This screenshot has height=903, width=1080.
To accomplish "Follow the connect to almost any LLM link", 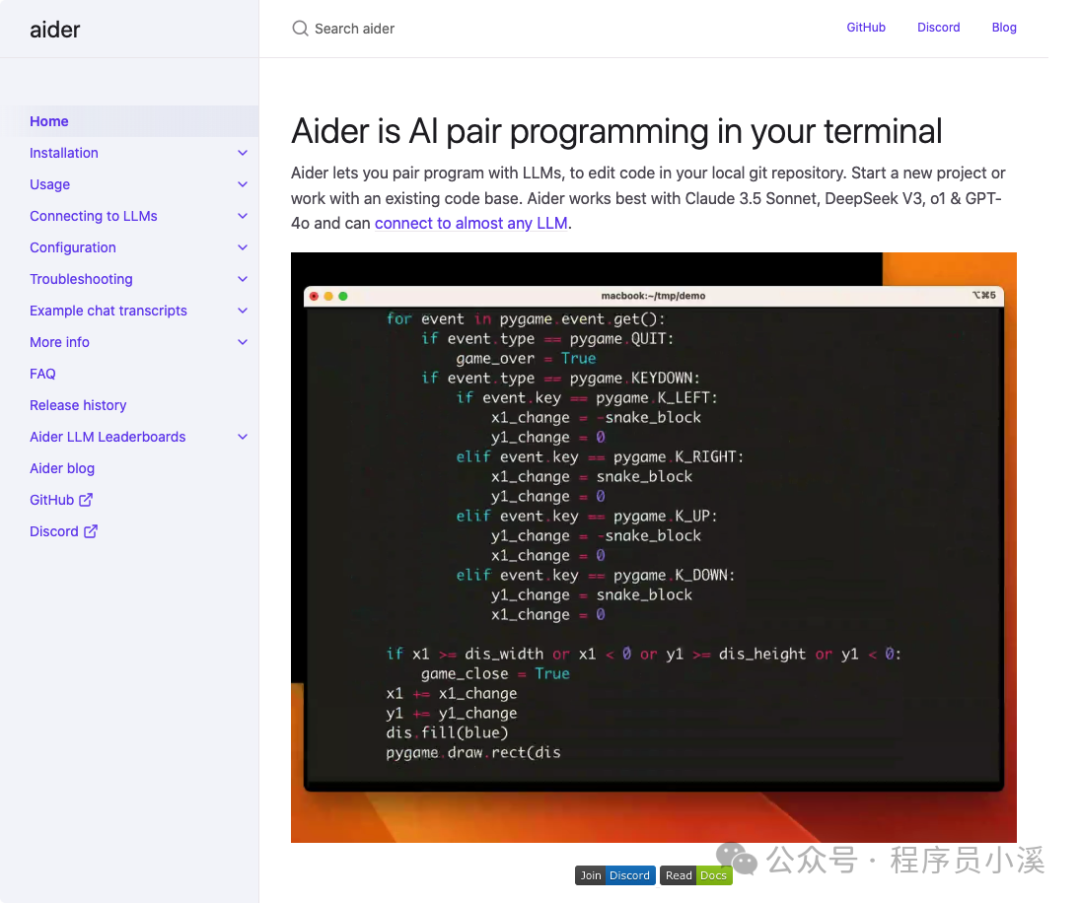I will click(471, 223).
